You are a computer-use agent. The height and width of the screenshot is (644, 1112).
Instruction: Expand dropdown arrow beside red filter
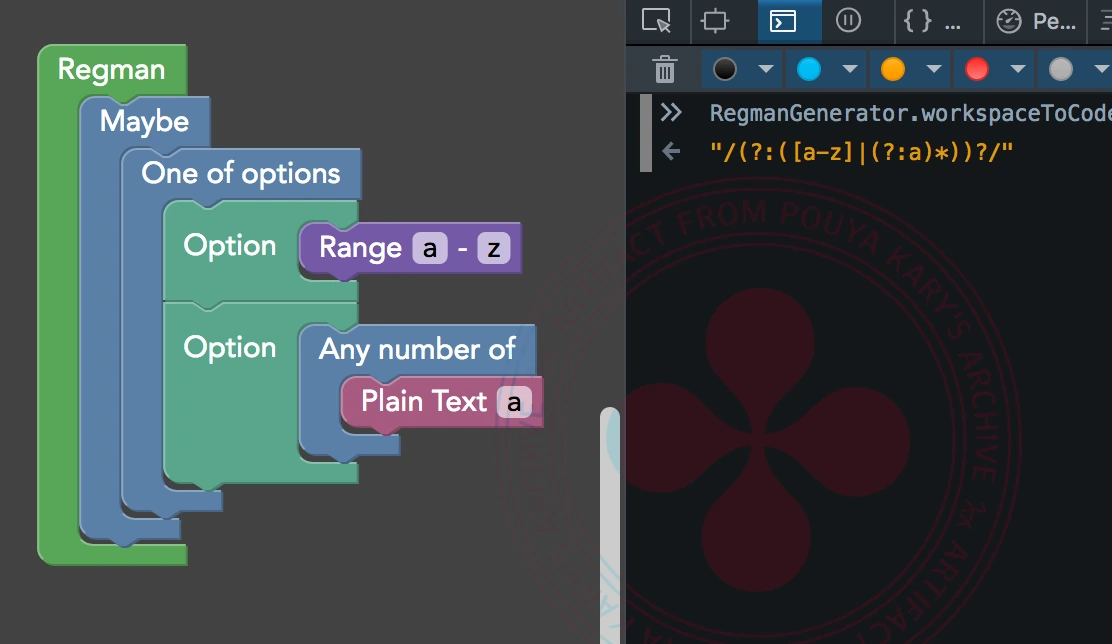(x=1017, y=69)
